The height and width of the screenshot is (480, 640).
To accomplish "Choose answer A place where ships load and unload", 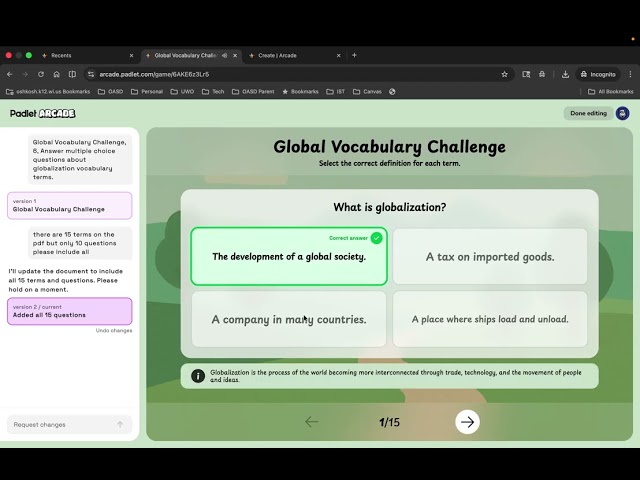I will pyautogui.click(x=490, y=319).
